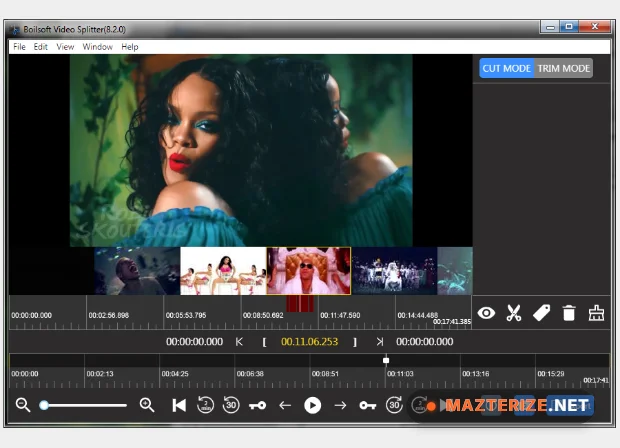Click the tag label icon
The height and width of the screenshot is (448, 620).
pos(541,313)
